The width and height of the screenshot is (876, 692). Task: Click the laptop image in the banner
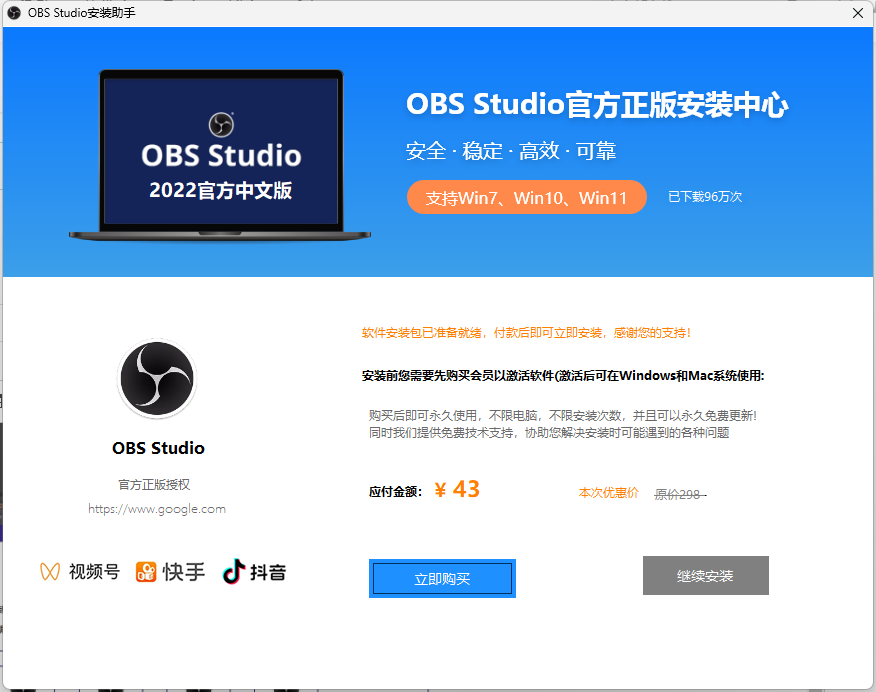[220, 155]
